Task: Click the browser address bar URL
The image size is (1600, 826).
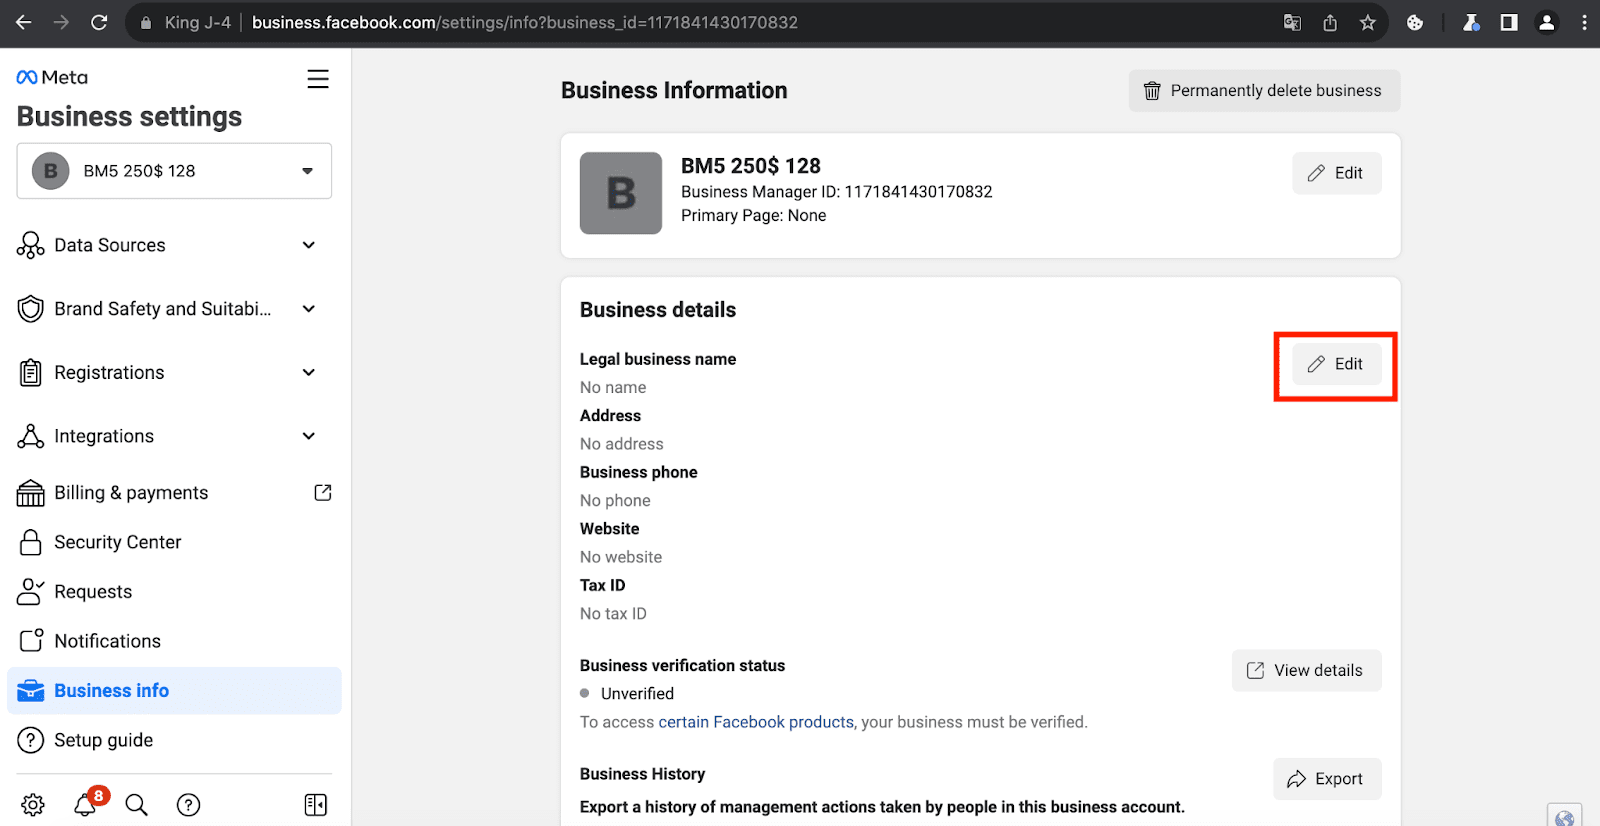Action: tap(525, 22)
